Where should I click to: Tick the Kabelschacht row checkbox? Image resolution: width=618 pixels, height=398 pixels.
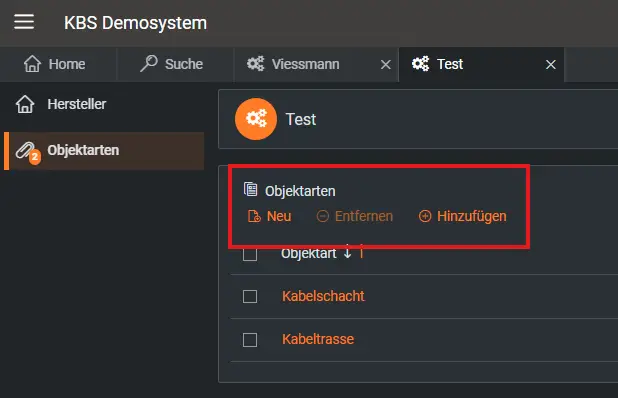tap(250, 296)
